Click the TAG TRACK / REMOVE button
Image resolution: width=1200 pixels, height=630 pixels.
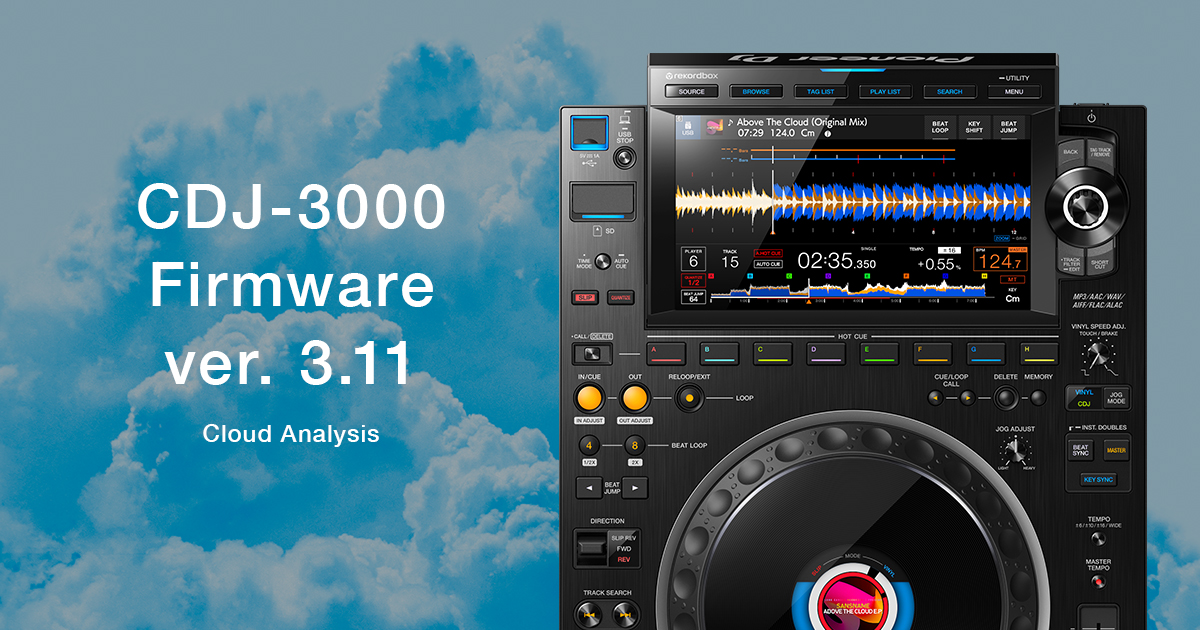tap(1099, 153)
